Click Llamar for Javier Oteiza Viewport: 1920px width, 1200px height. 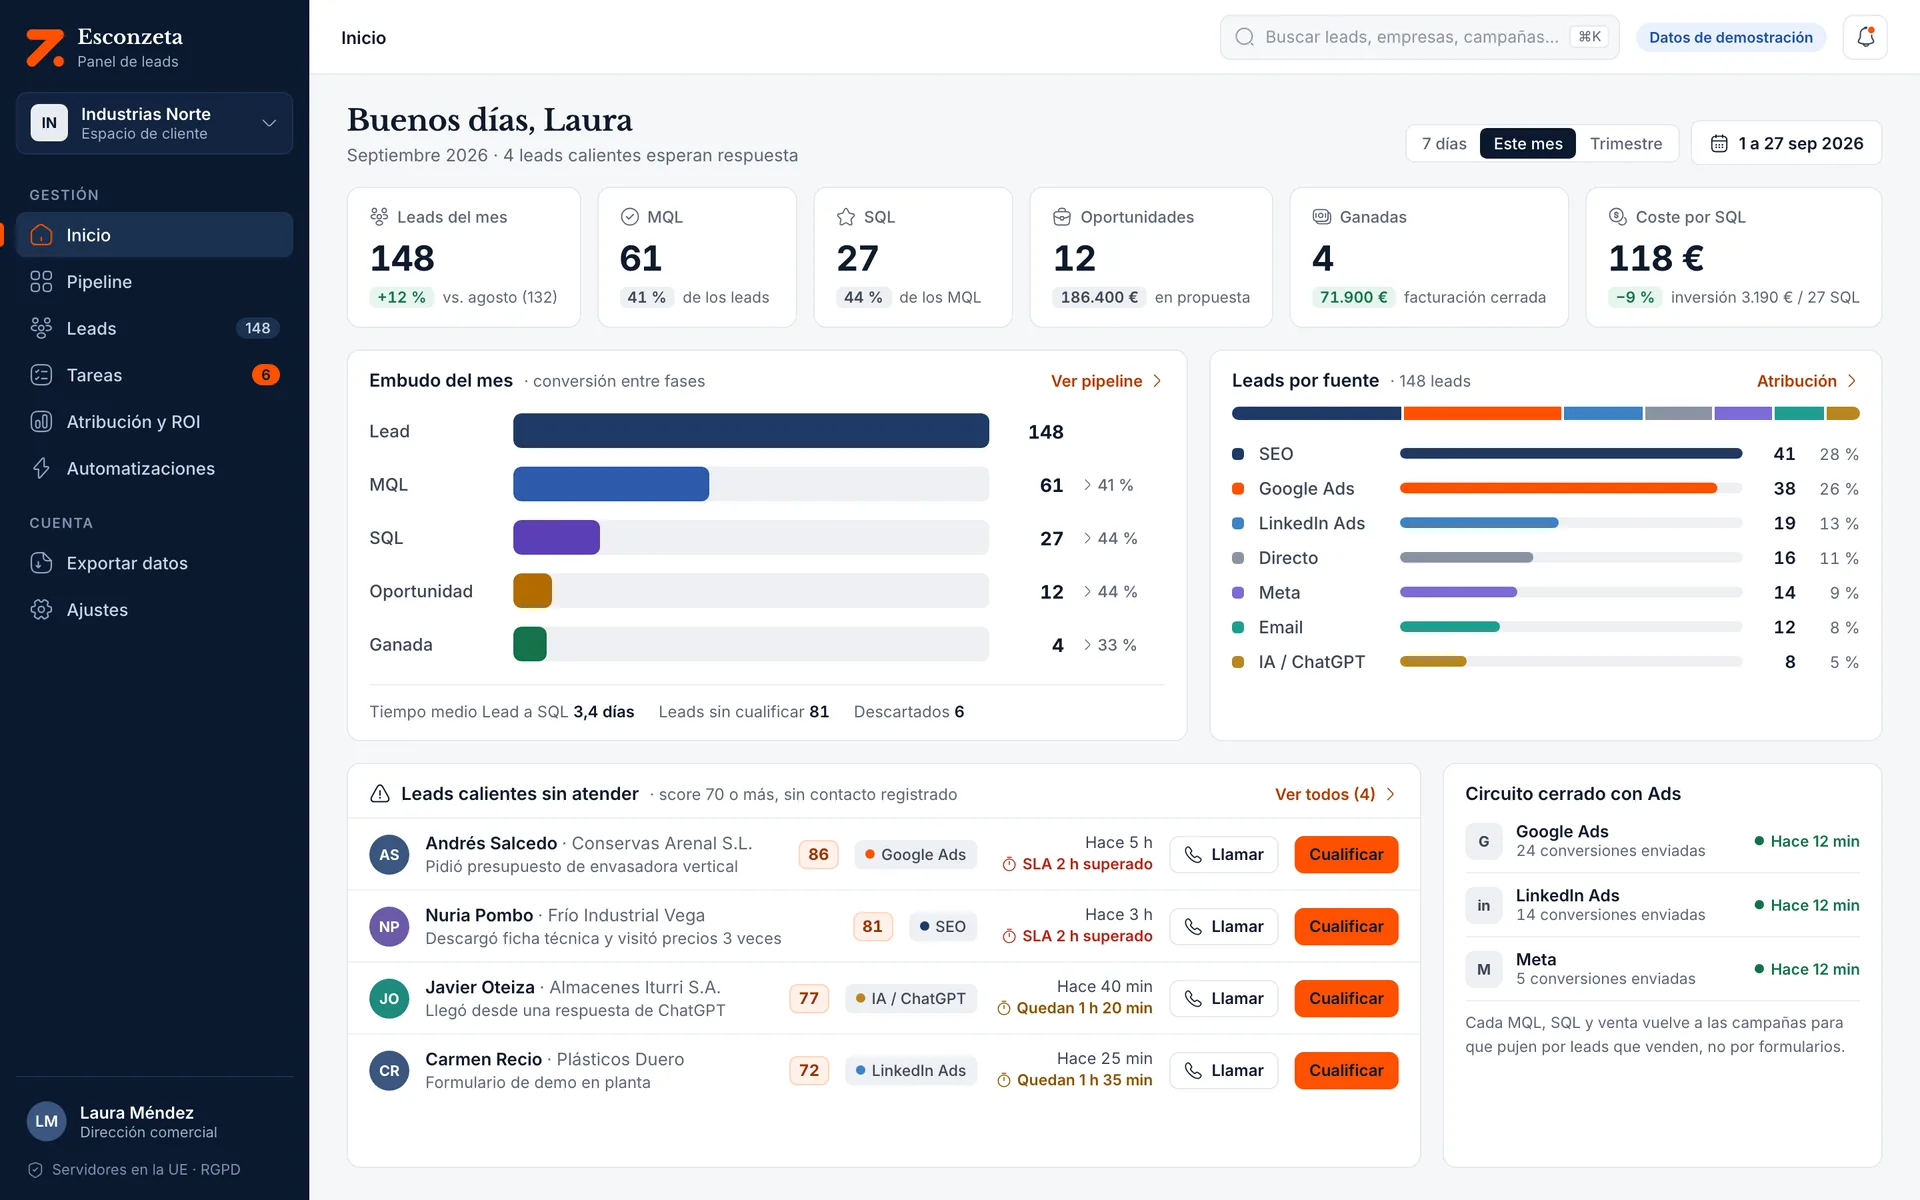point(1224,999)
